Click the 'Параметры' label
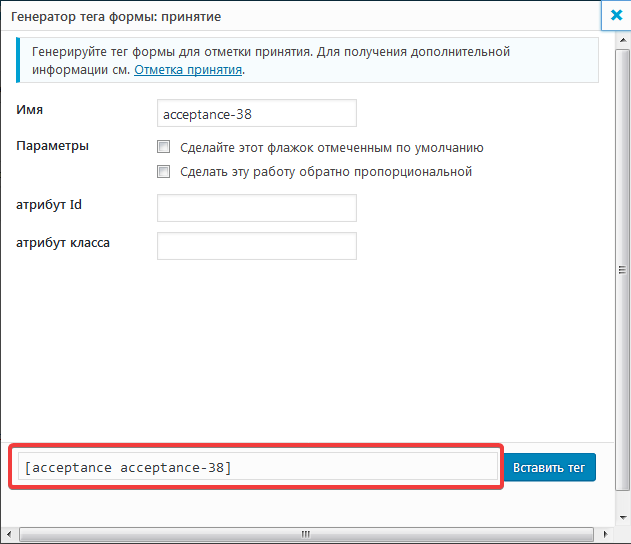Image resolution: width=631 pixels, height=544 pixels. point(52,146)
